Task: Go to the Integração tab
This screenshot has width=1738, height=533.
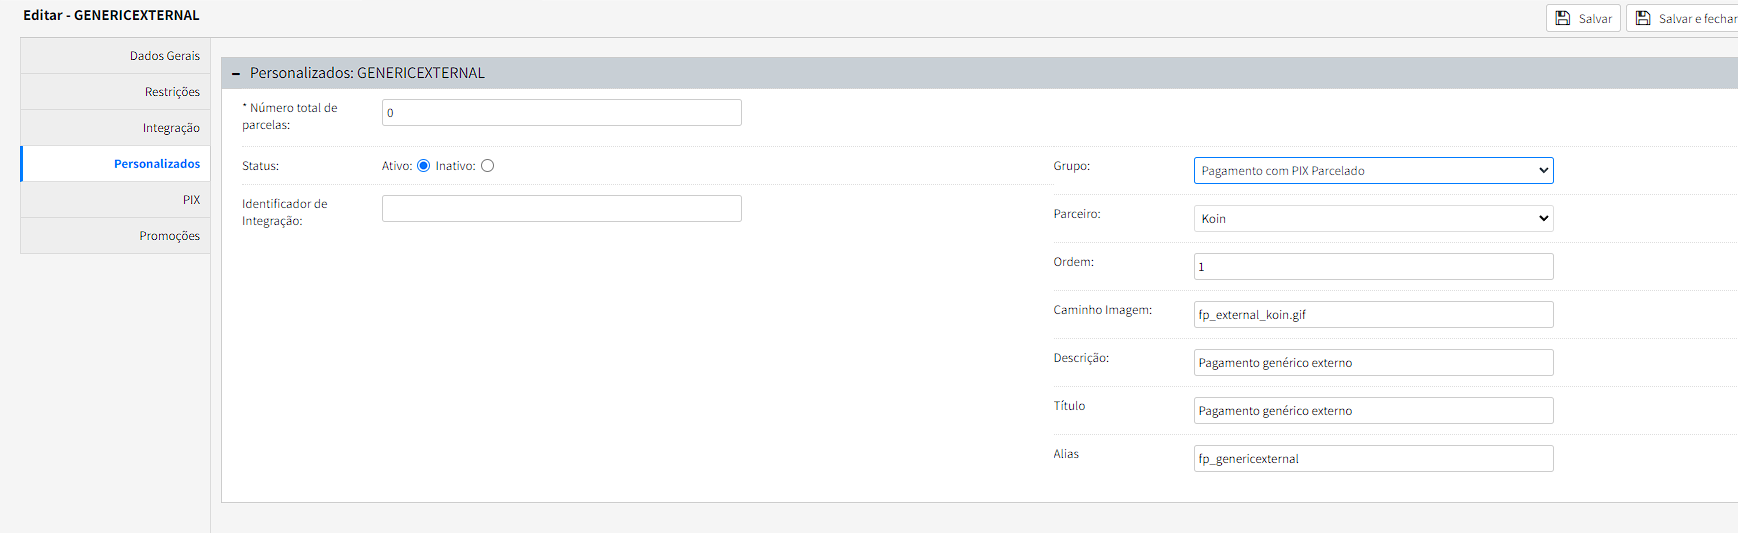Action: click(171, 128)
